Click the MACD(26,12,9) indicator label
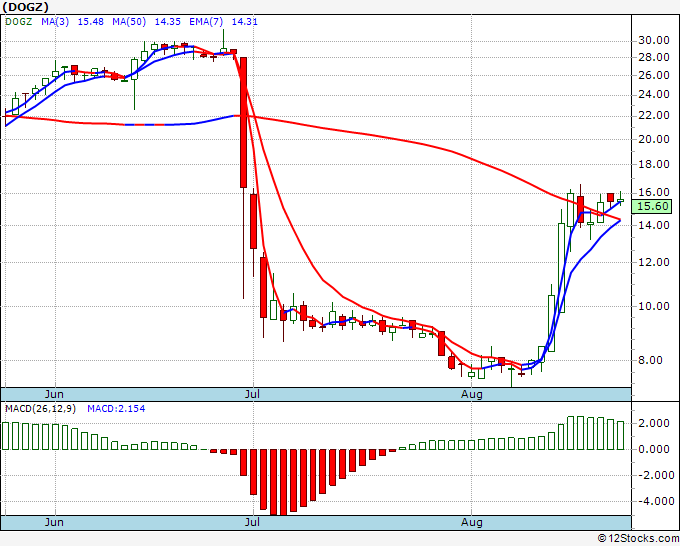This screenshot has height=546, width=680. 40,409
